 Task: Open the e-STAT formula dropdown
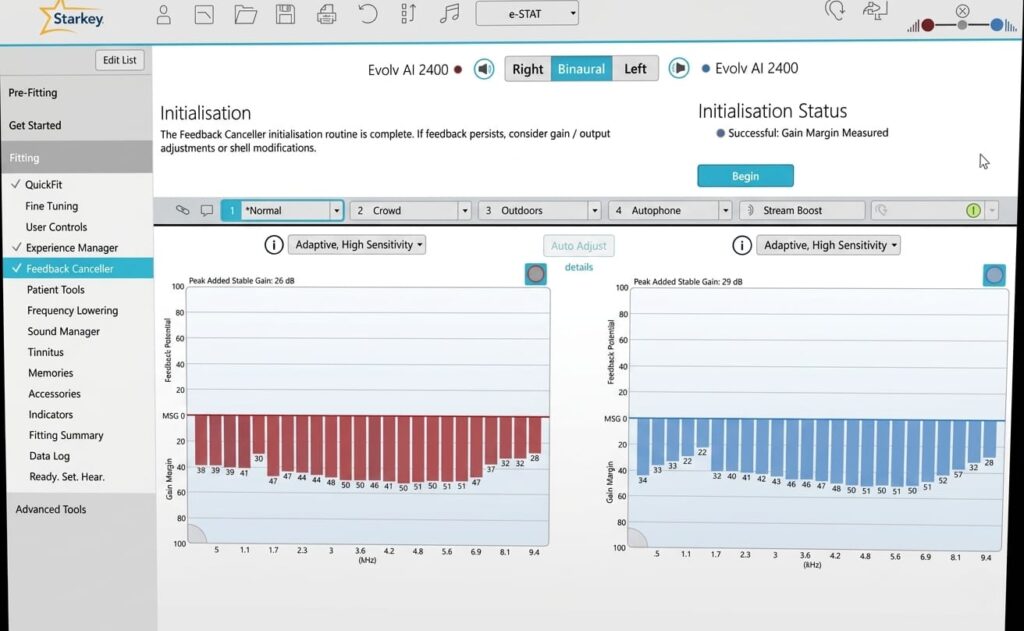coord(527,13)
